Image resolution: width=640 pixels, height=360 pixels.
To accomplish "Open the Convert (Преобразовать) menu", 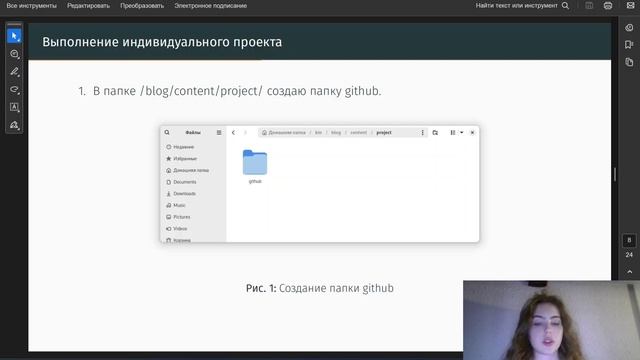I will 142,6.
